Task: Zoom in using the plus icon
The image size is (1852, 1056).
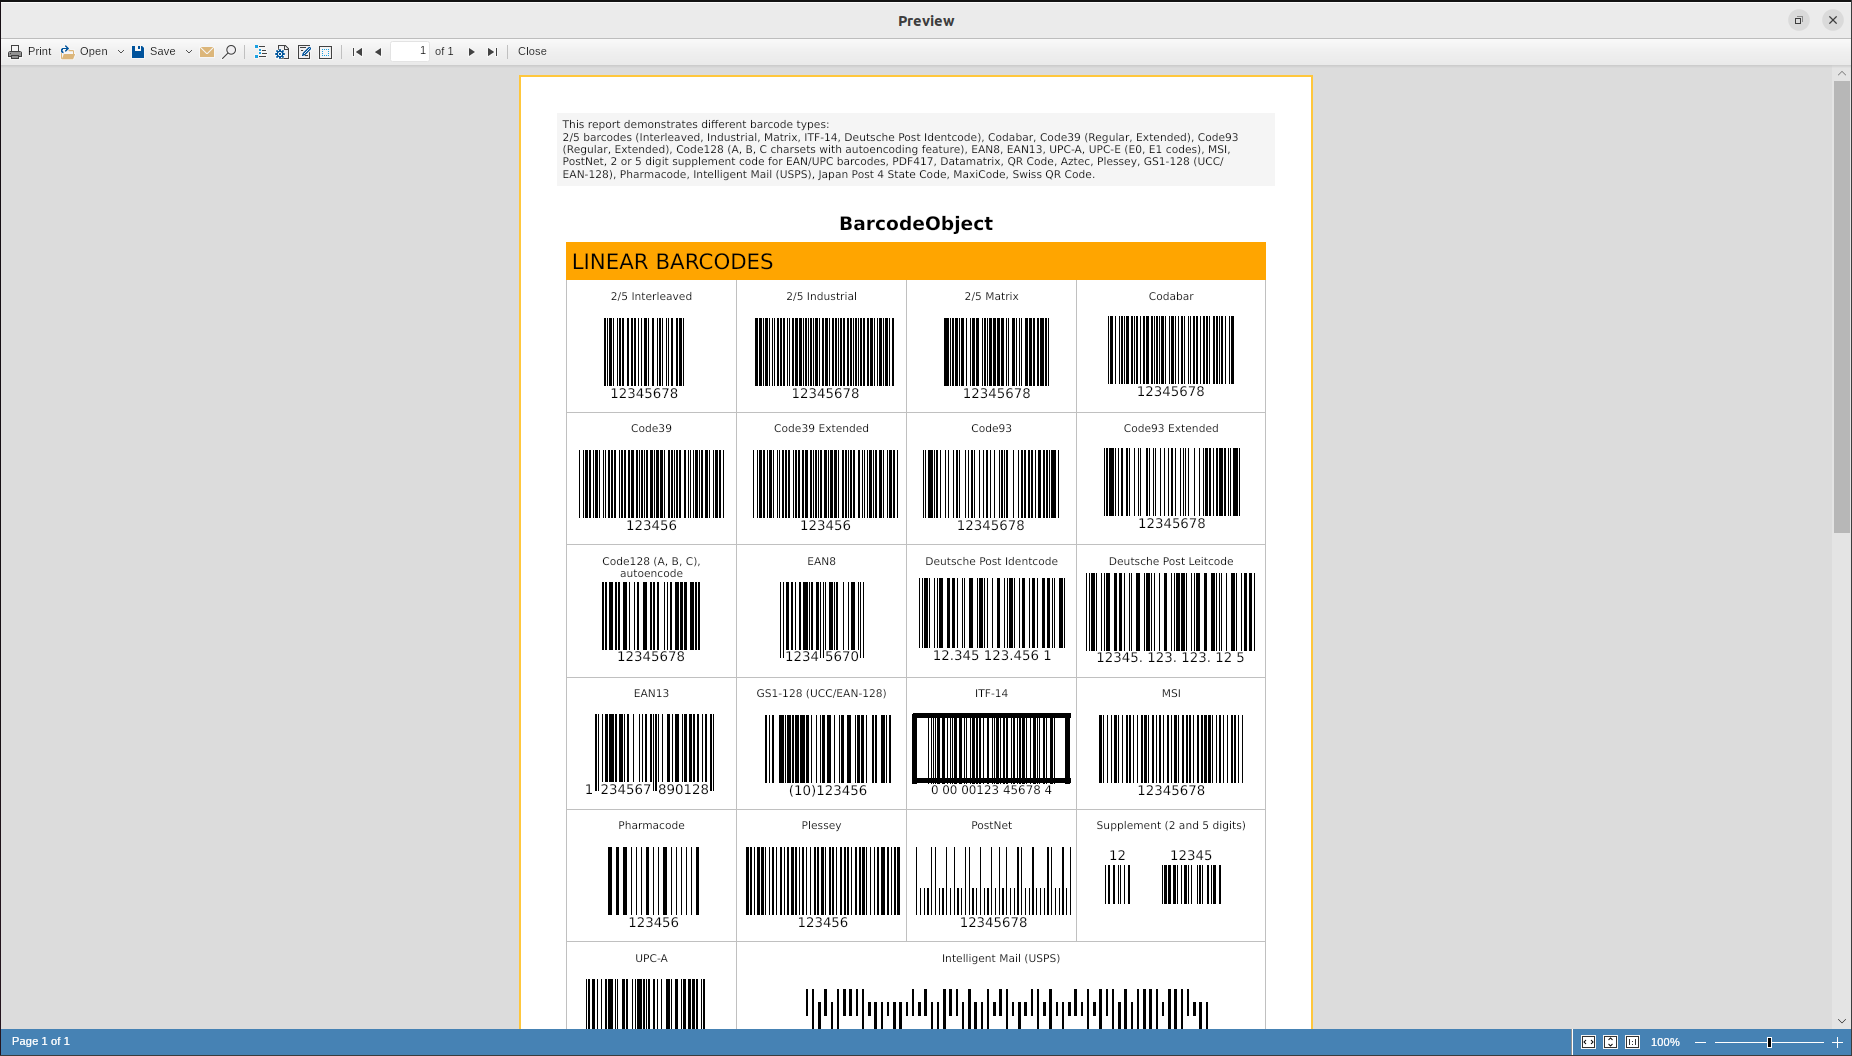Action: click(x=1838, y=1042)
